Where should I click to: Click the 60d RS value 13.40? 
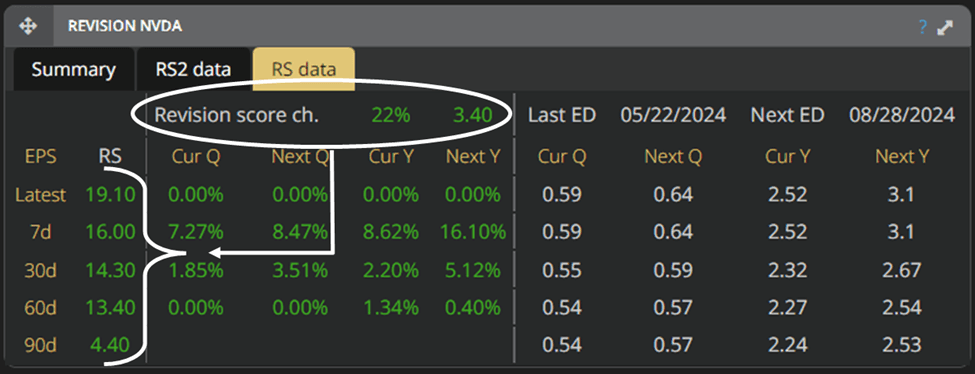pyautogui.click(x=109, y=307)
